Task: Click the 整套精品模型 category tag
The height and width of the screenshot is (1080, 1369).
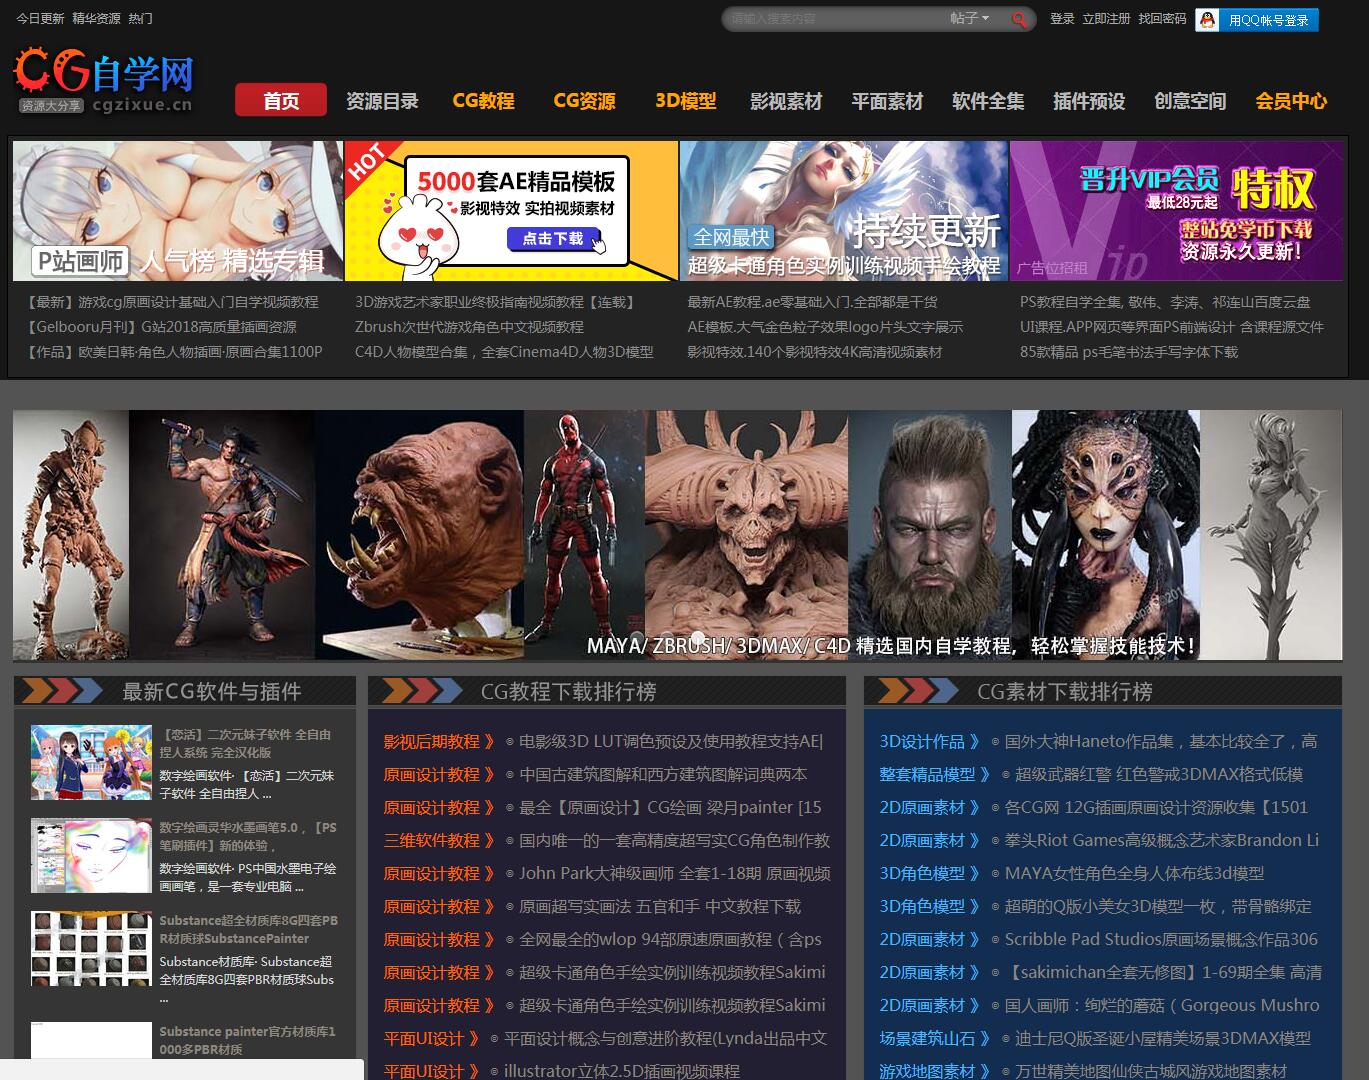Action: [934, 775]
